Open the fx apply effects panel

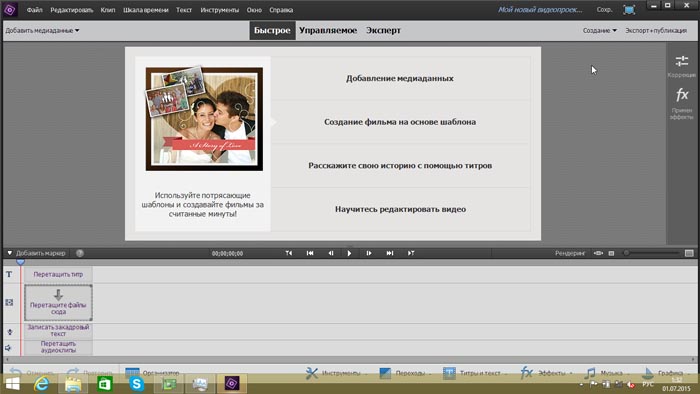[x=681, y=103]
